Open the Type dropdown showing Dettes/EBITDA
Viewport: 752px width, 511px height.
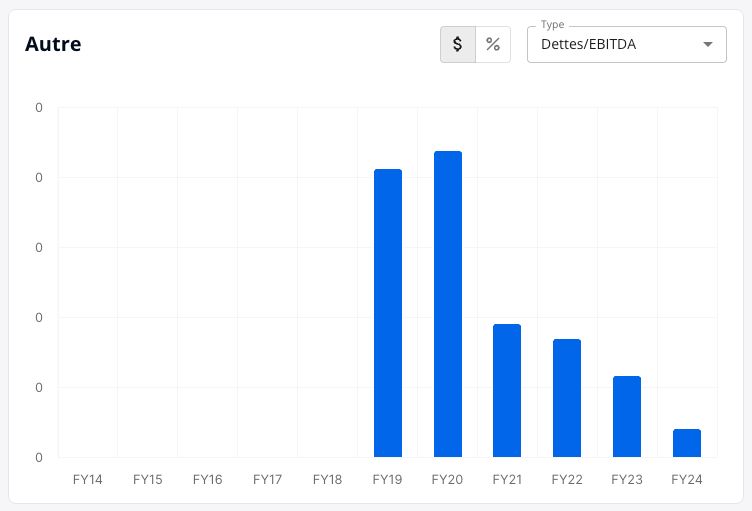[627, 44]
